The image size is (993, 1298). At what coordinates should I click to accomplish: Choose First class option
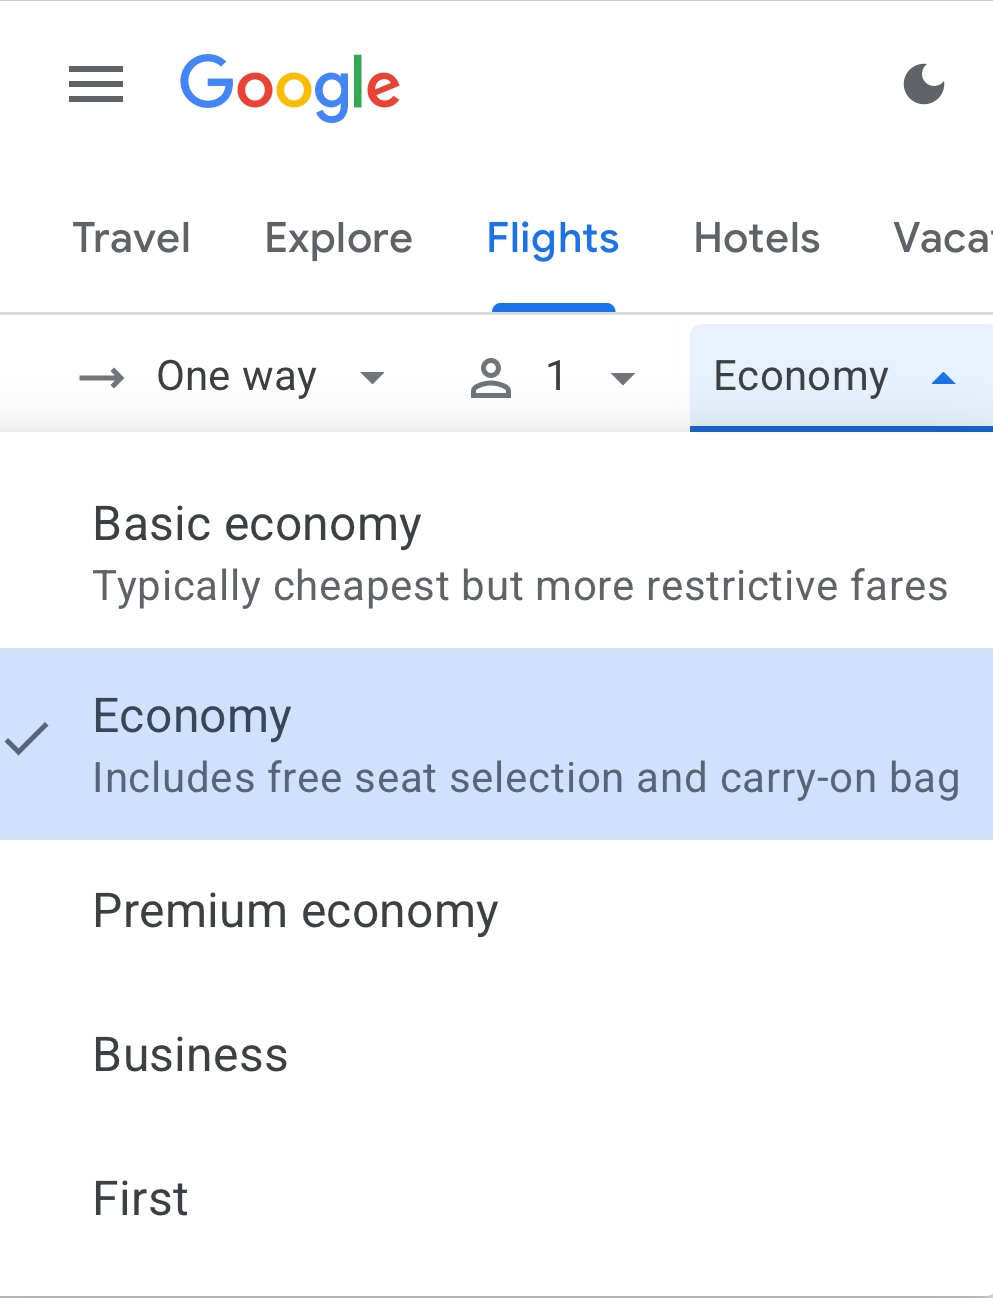tap(140, 1199)
